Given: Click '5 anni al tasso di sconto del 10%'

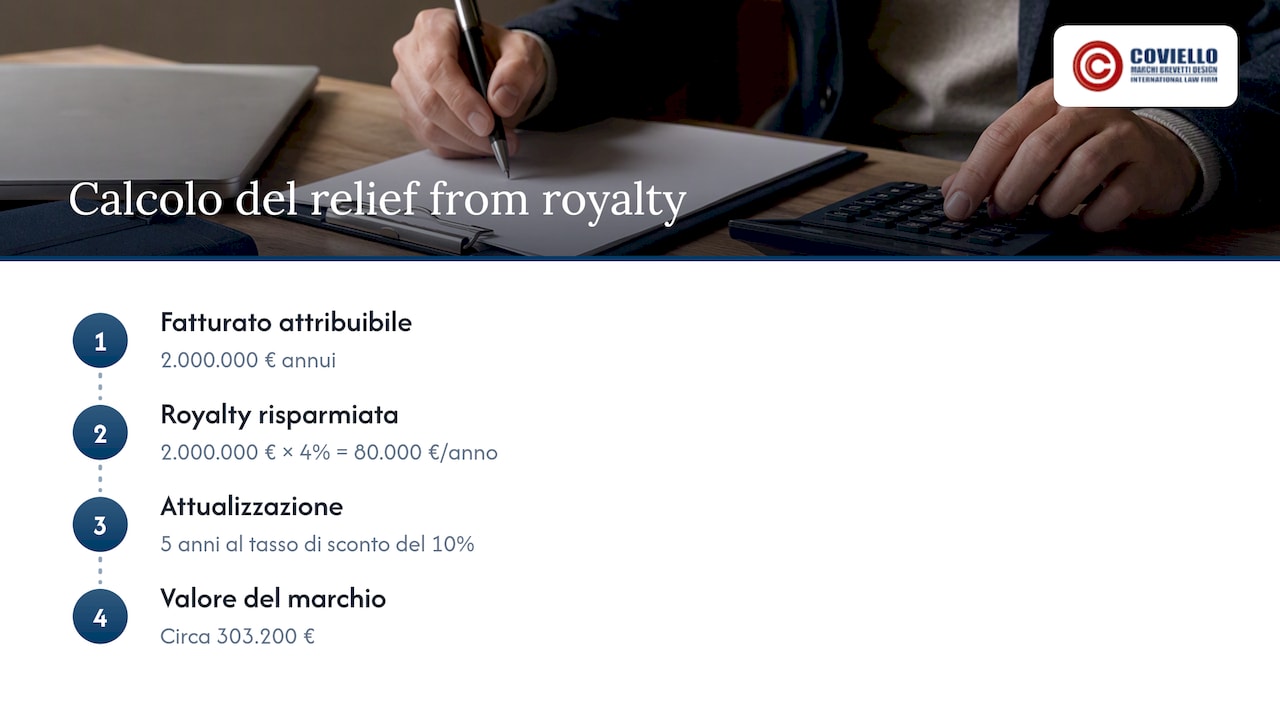Looking at the screenshot, I should tap(317, 544).
